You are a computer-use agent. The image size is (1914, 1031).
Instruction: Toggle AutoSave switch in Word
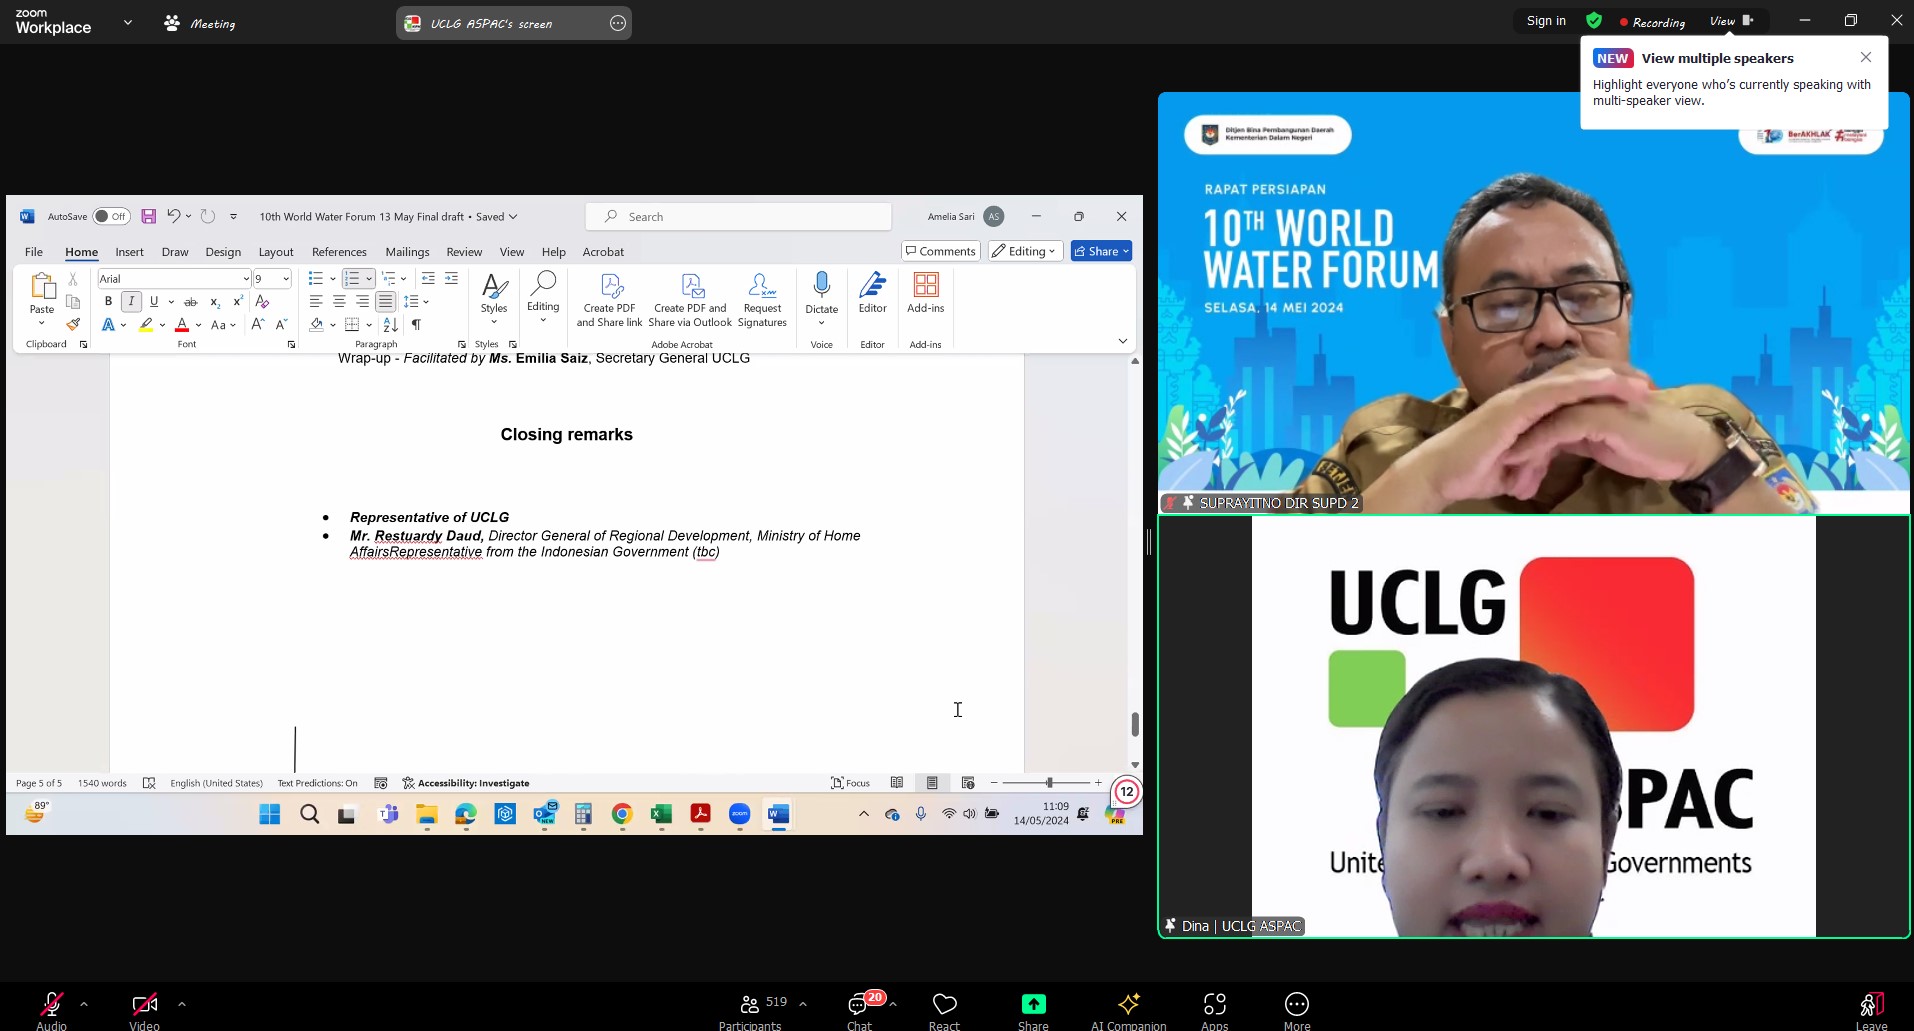pyautogui.click(x=111, y=216)
